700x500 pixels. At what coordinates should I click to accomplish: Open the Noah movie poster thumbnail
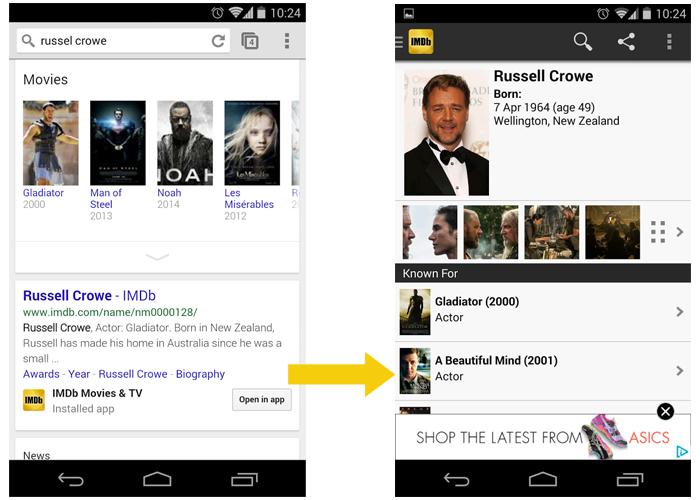tap(185, 143)
